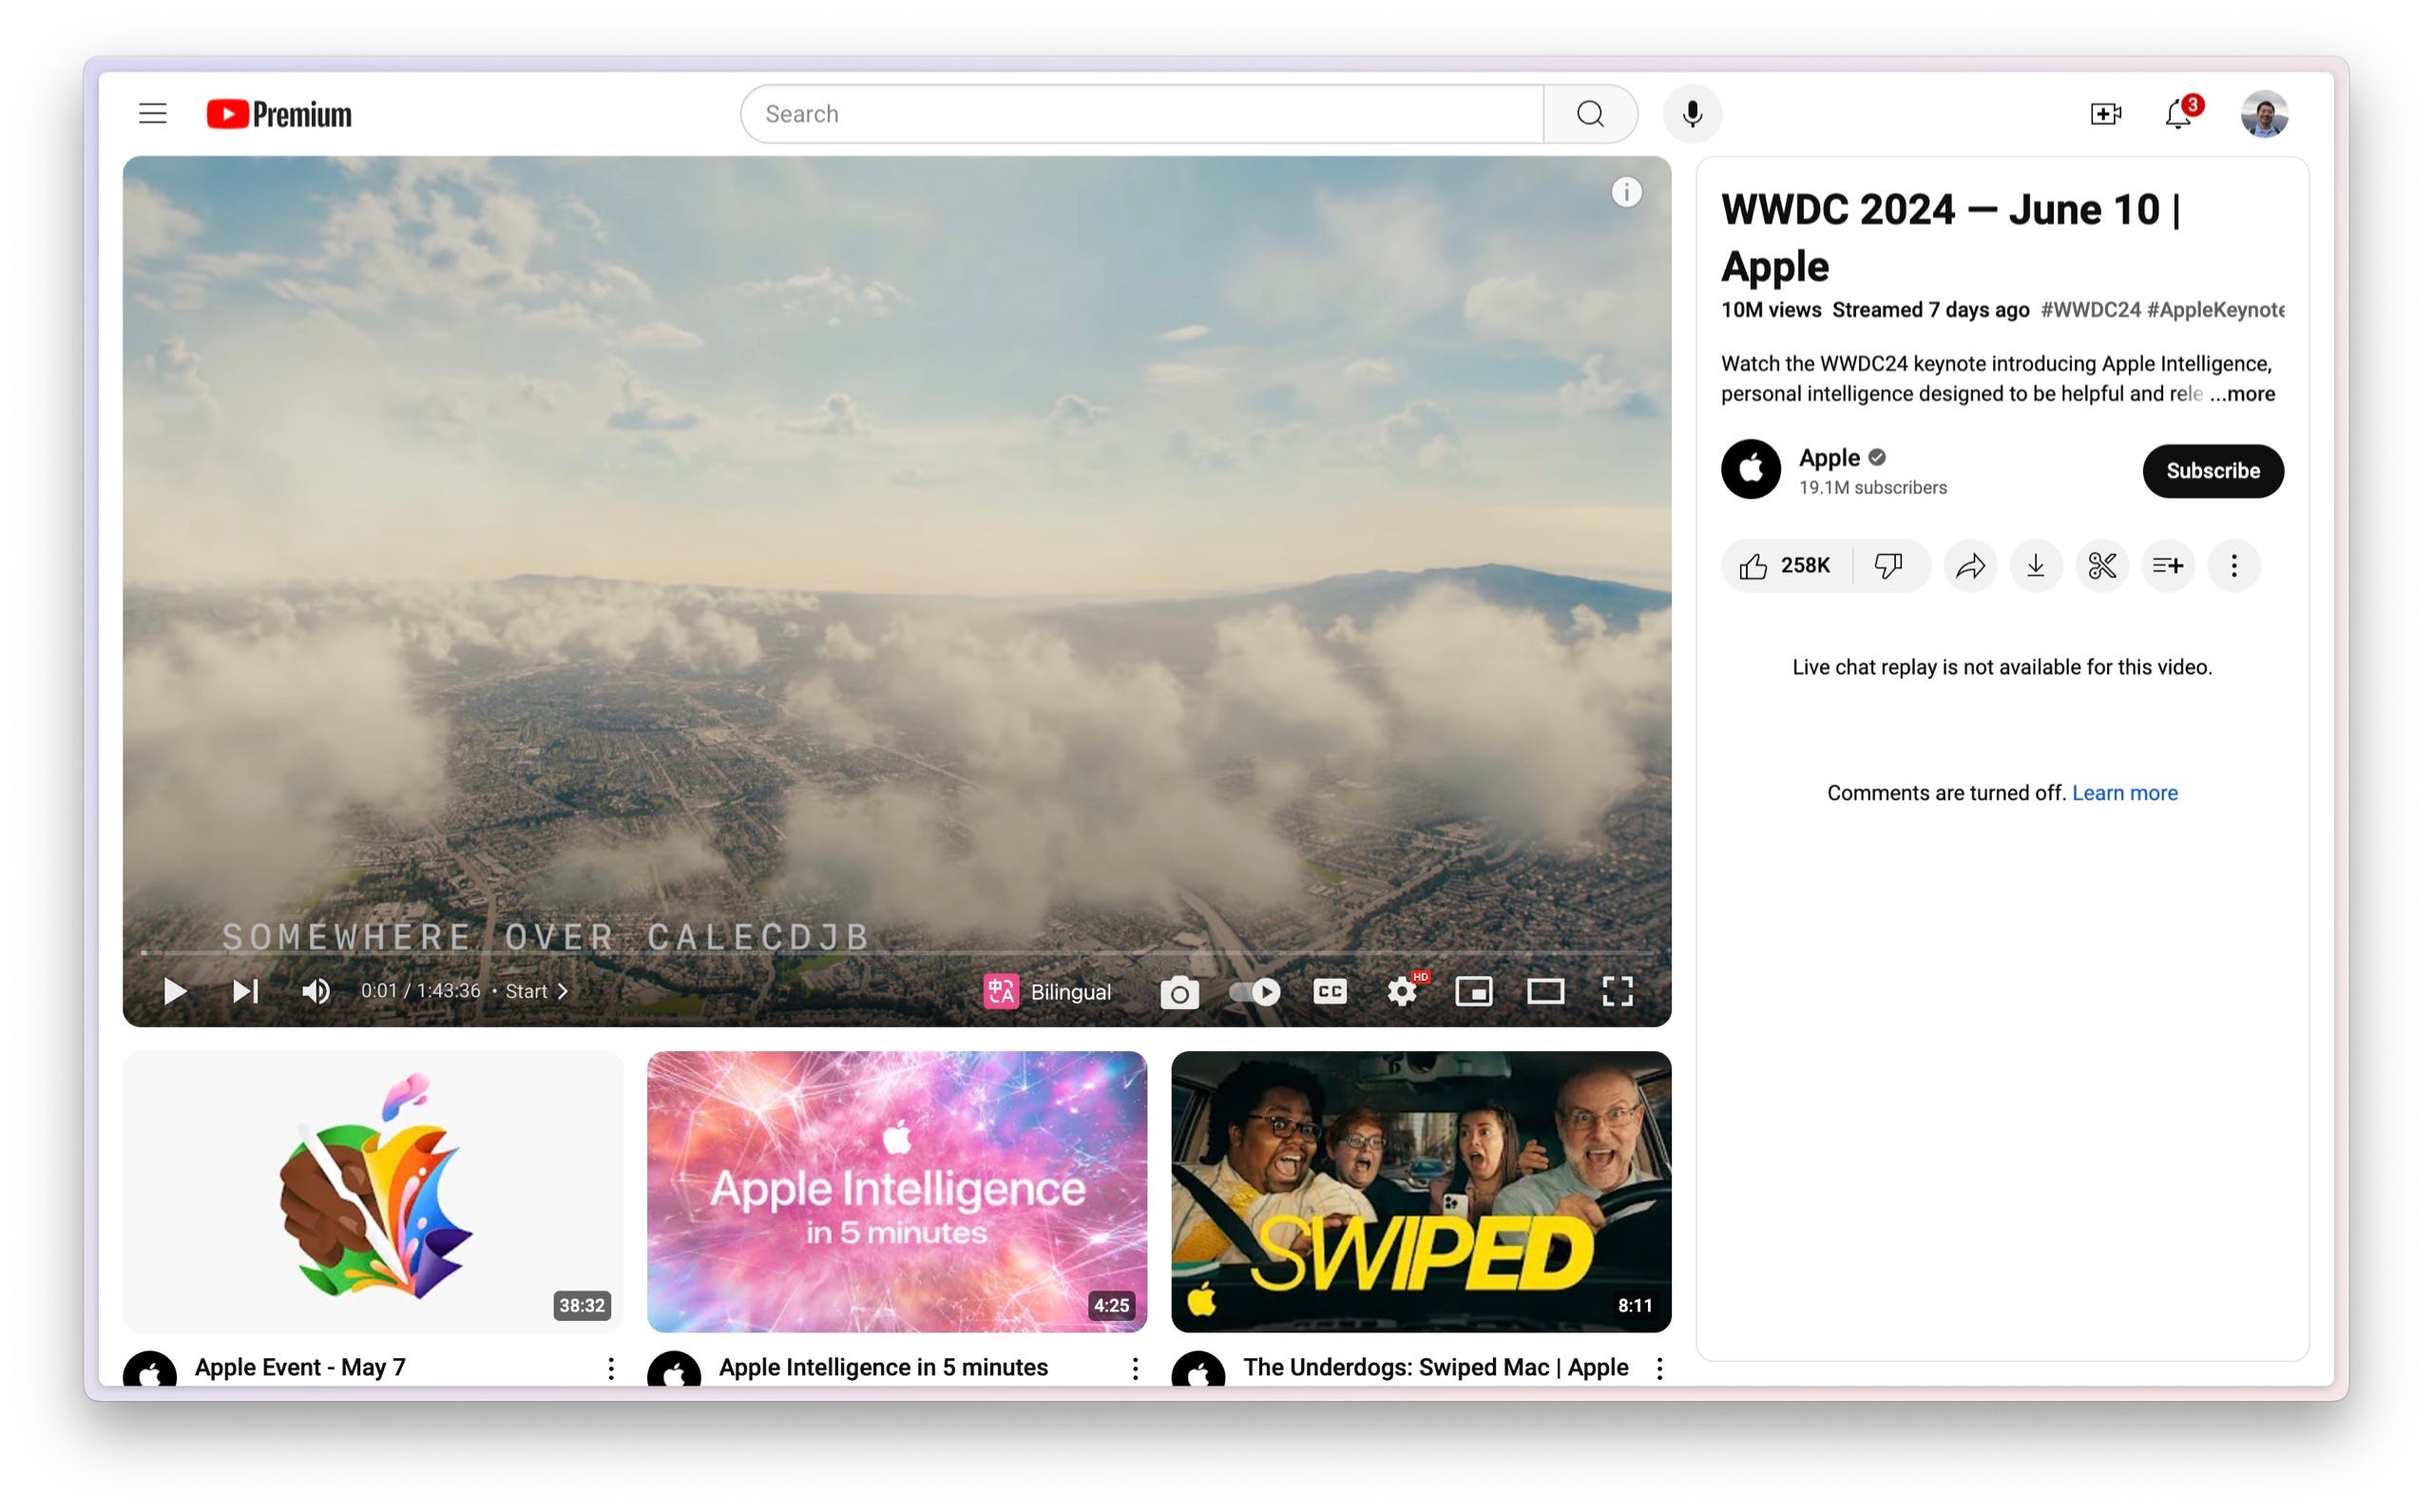The image size is (2433, 1512).
Task: Click the screenshot camera icon
Action: [x=1179, y=992]
